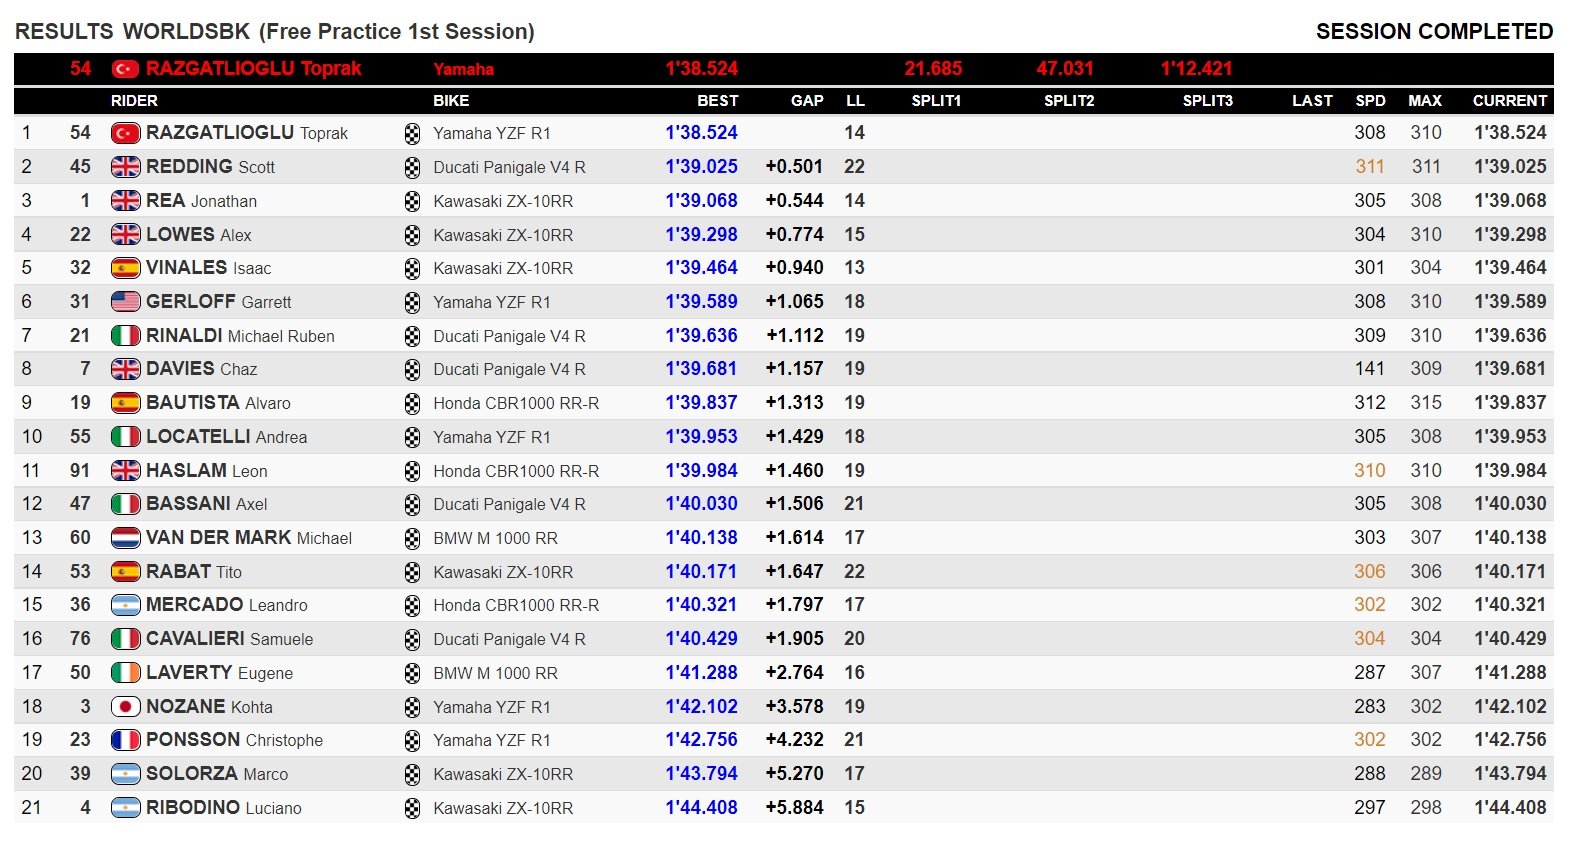The image size is (1587, 843).
Task: Click best lap time 1'44.408
Action: [701, 808]
